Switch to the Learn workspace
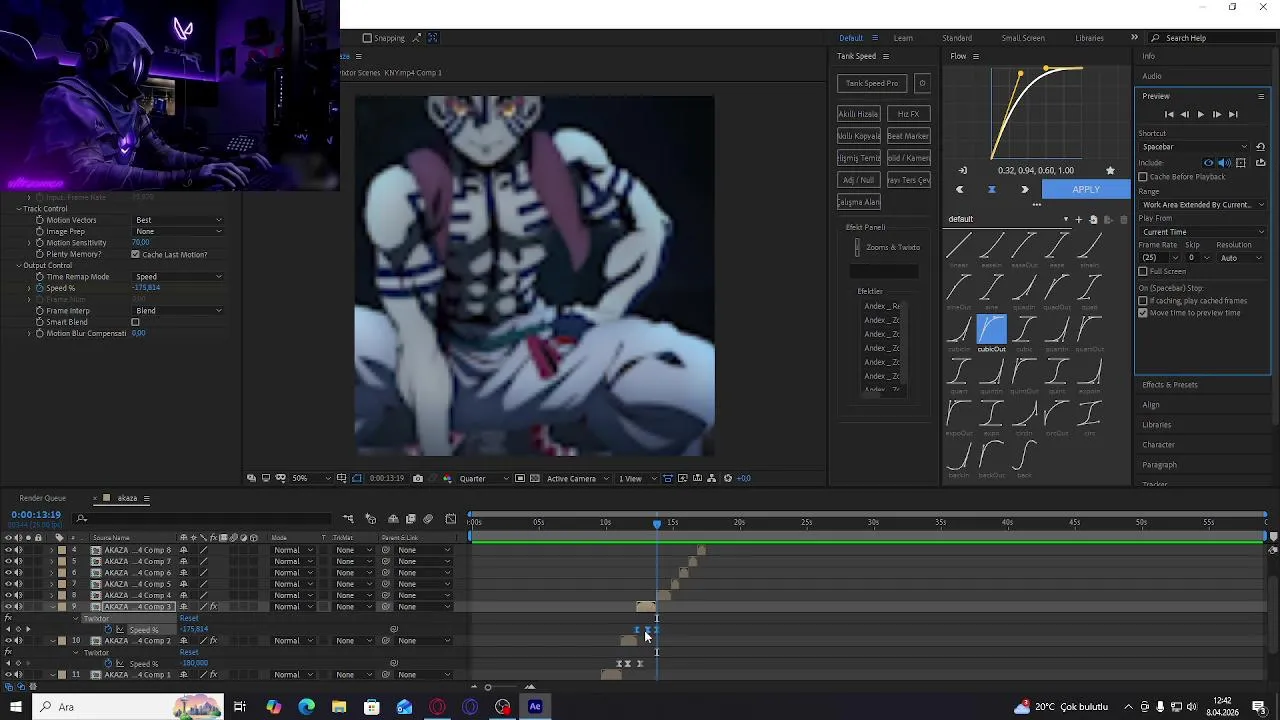 tap(903, 38)
